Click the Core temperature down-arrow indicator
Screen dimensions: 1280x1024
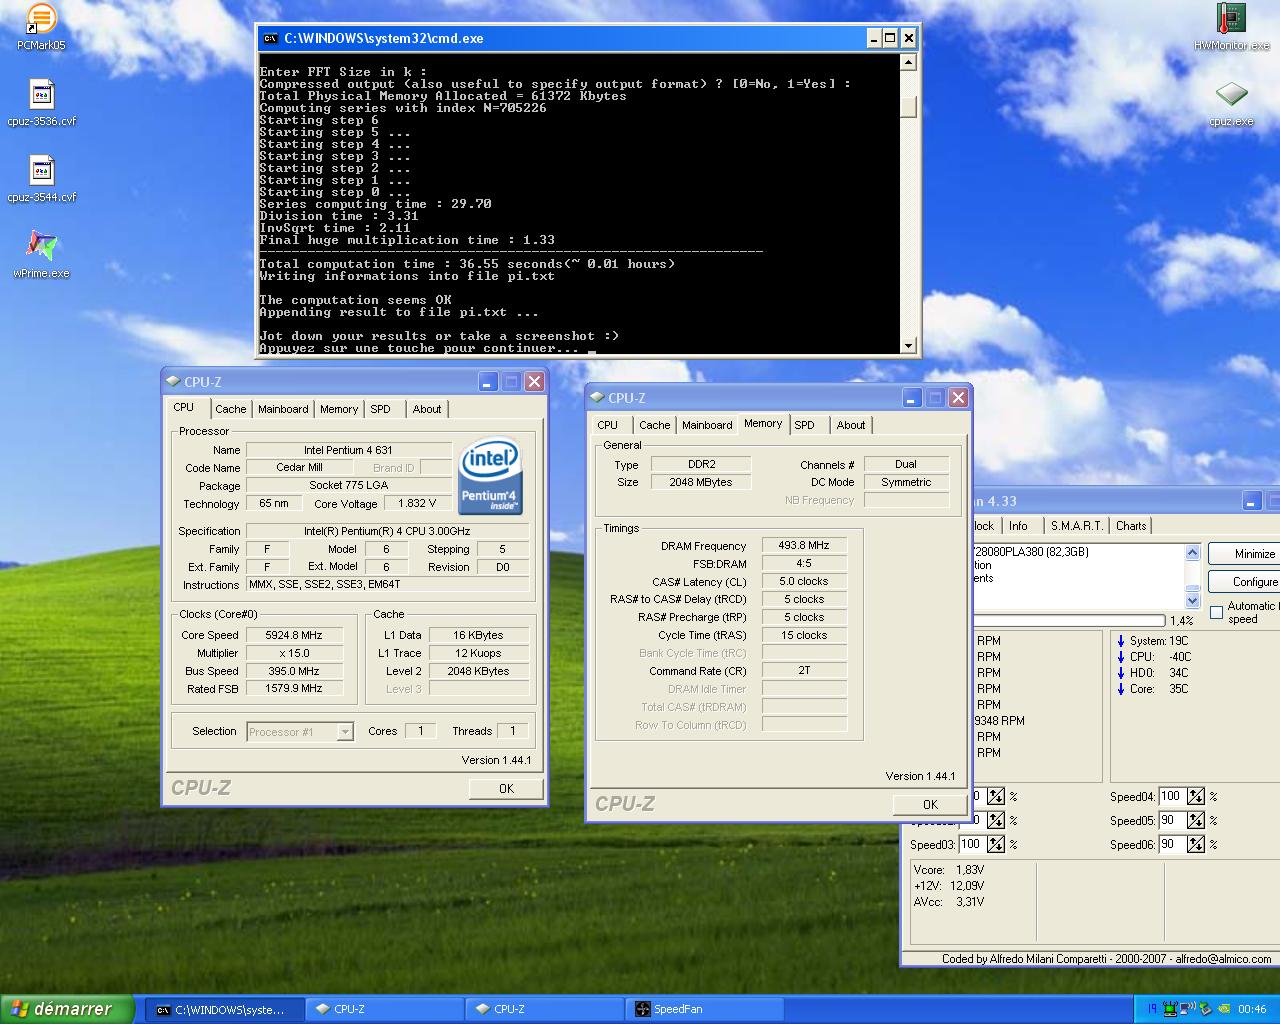tap(1121, 689)
